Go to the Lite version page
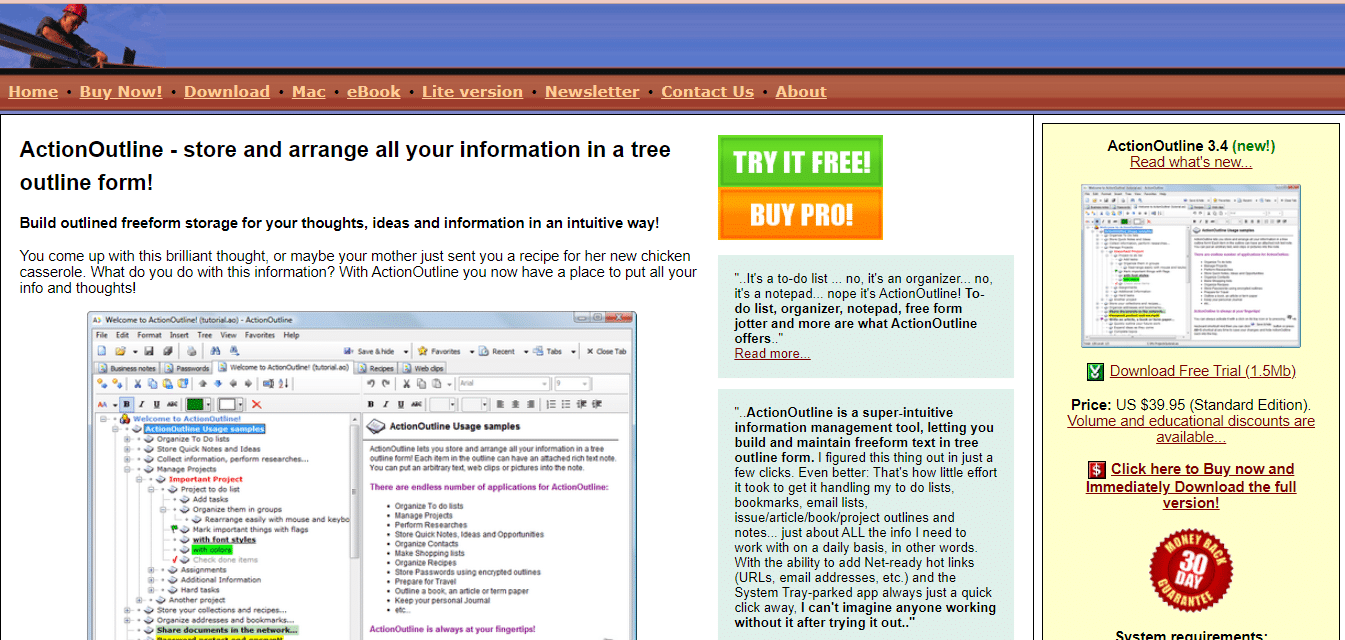 (472, 92)
